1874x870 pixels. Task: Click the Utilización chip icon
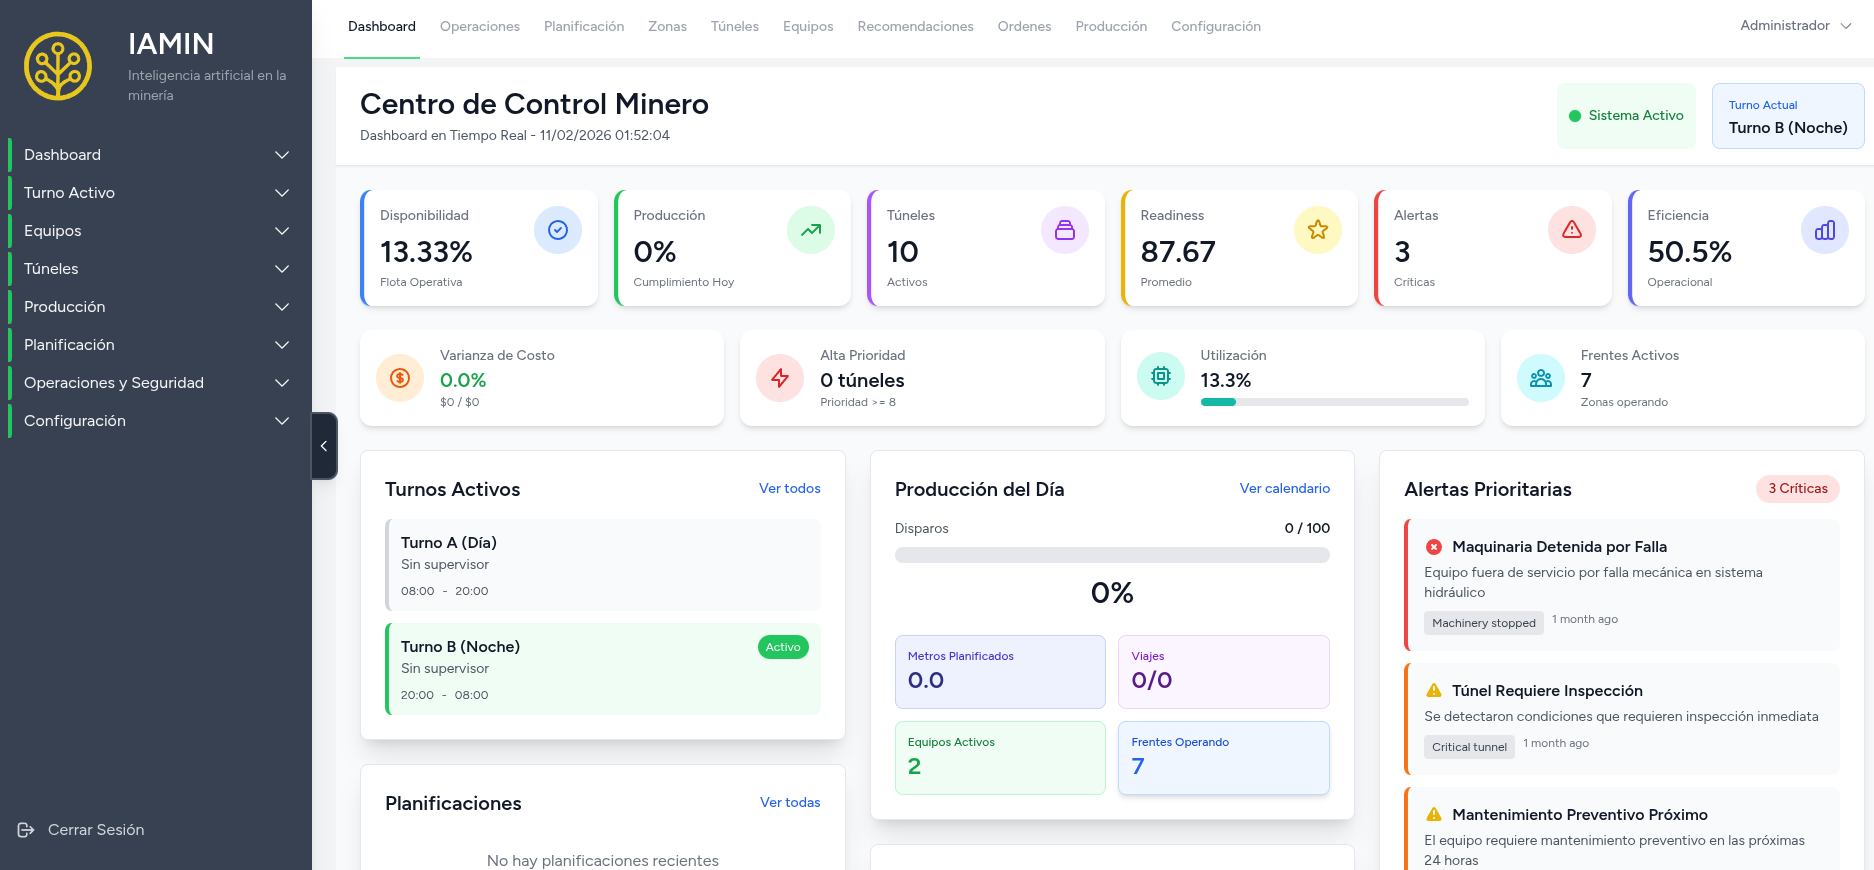[x=1161, y=377]
